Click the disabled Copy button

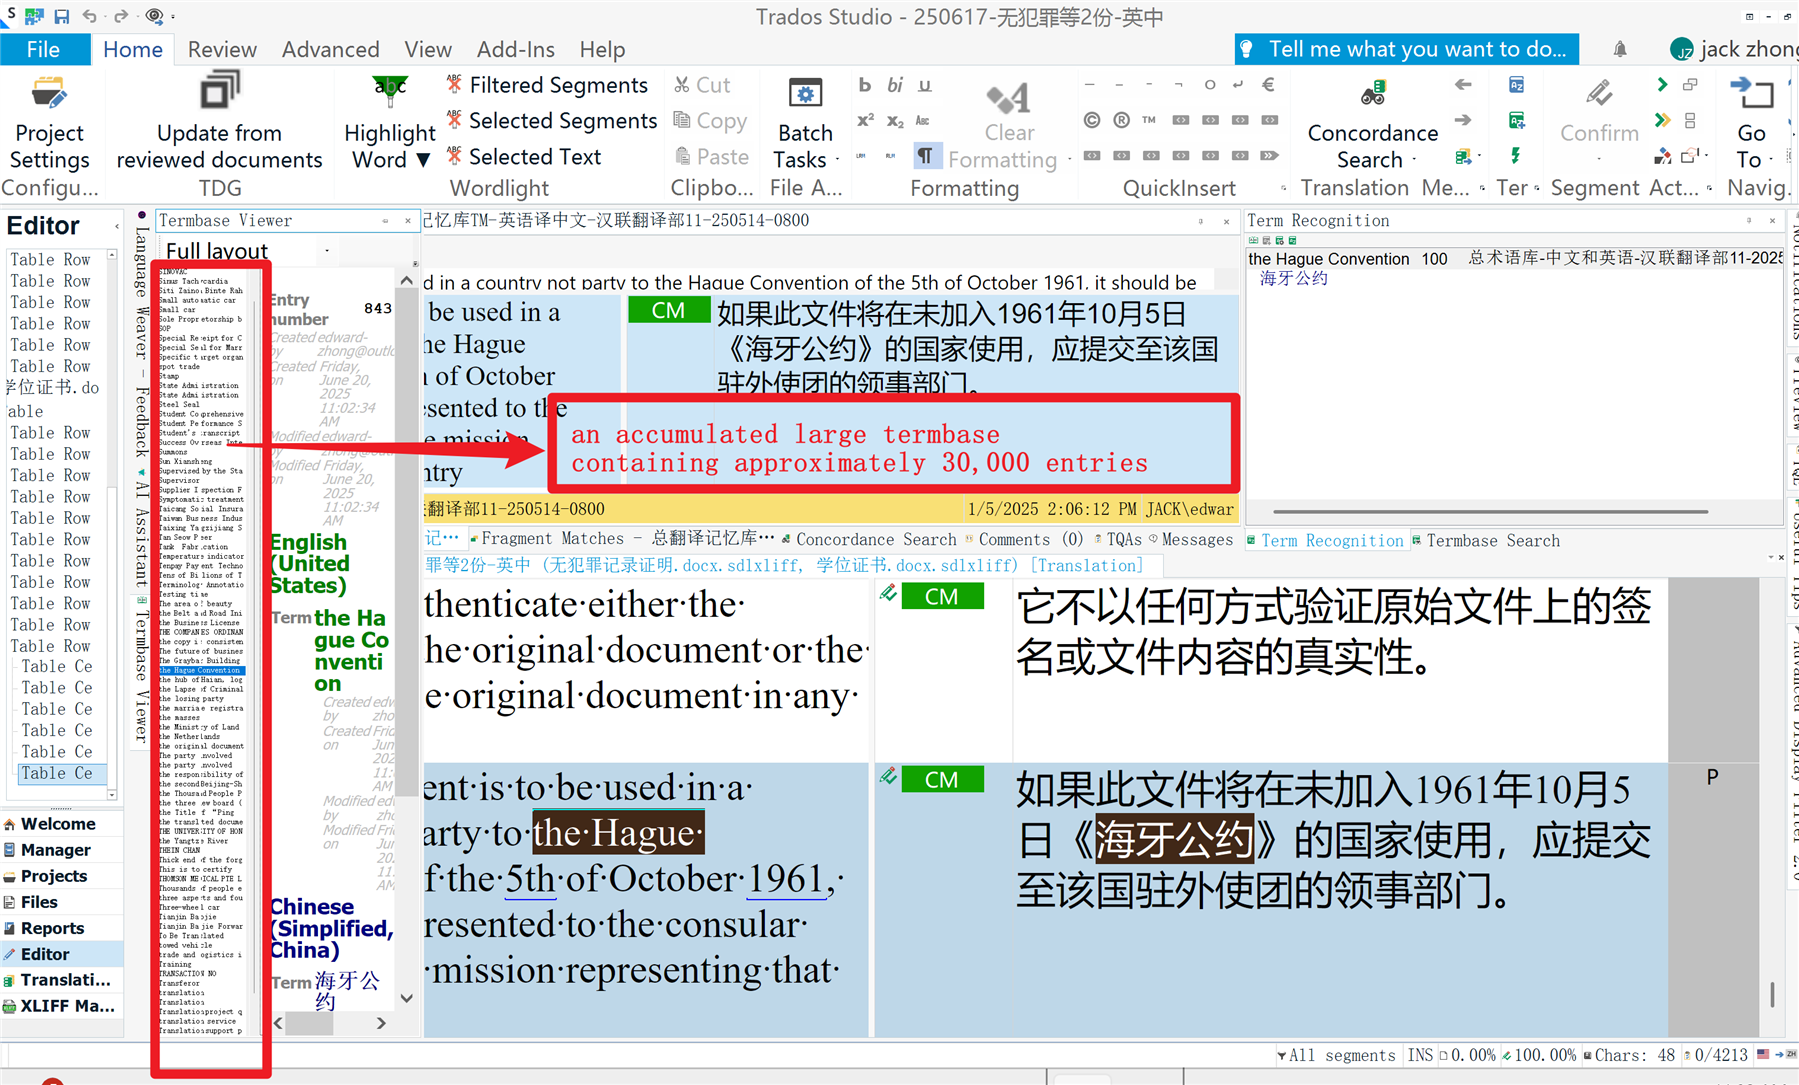pyautogui.click(x=711, y=121)
